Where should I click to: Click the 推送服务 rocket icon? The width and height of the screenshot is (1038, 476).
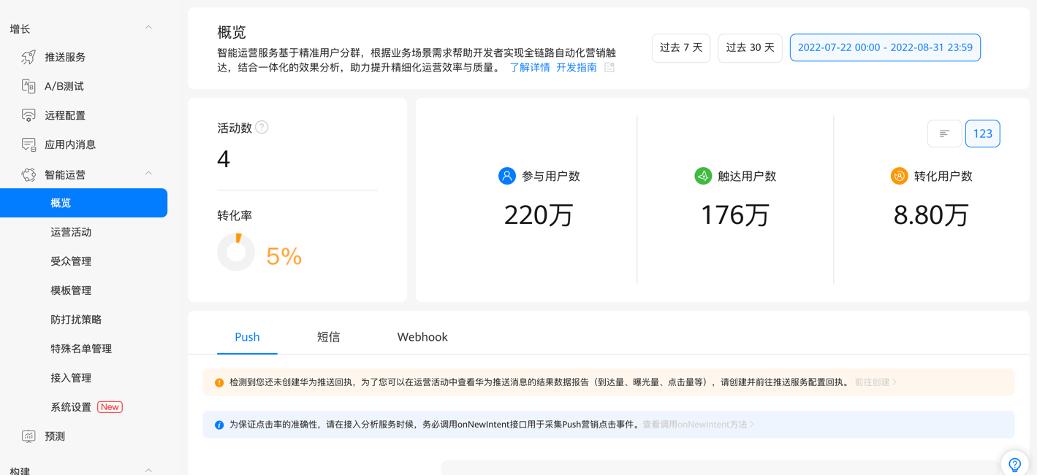click(x=28, y=57)
